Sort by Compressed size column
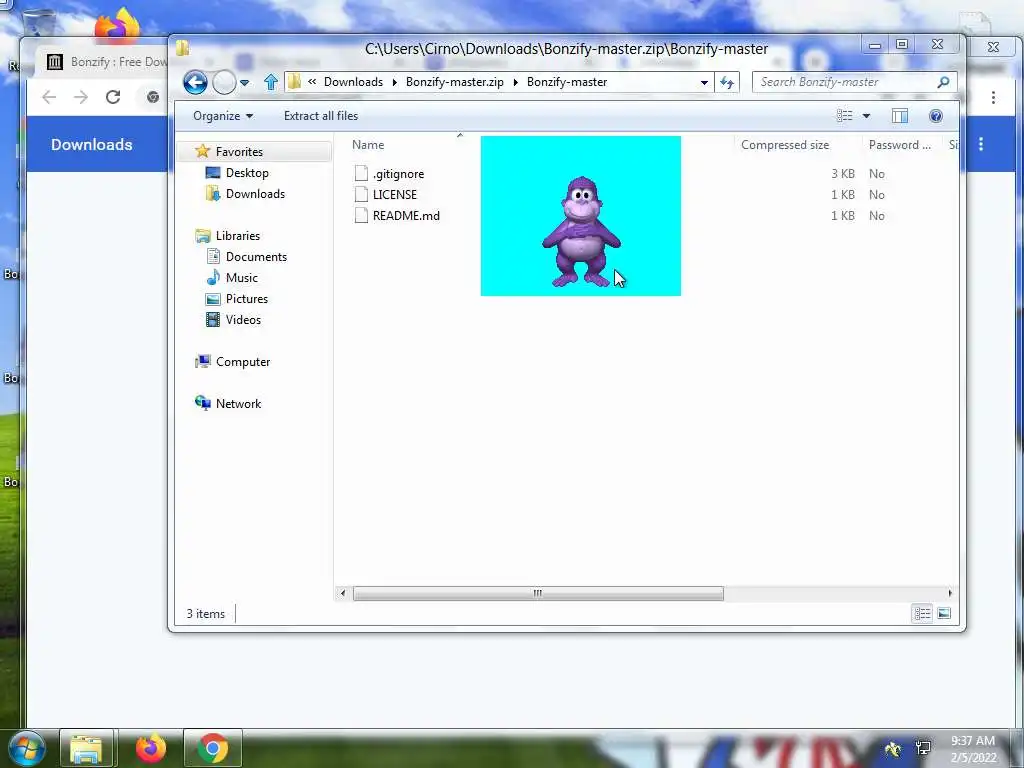Image resolution: width=1024 pixels, height=768 pixels. click(x=785, y=145)
